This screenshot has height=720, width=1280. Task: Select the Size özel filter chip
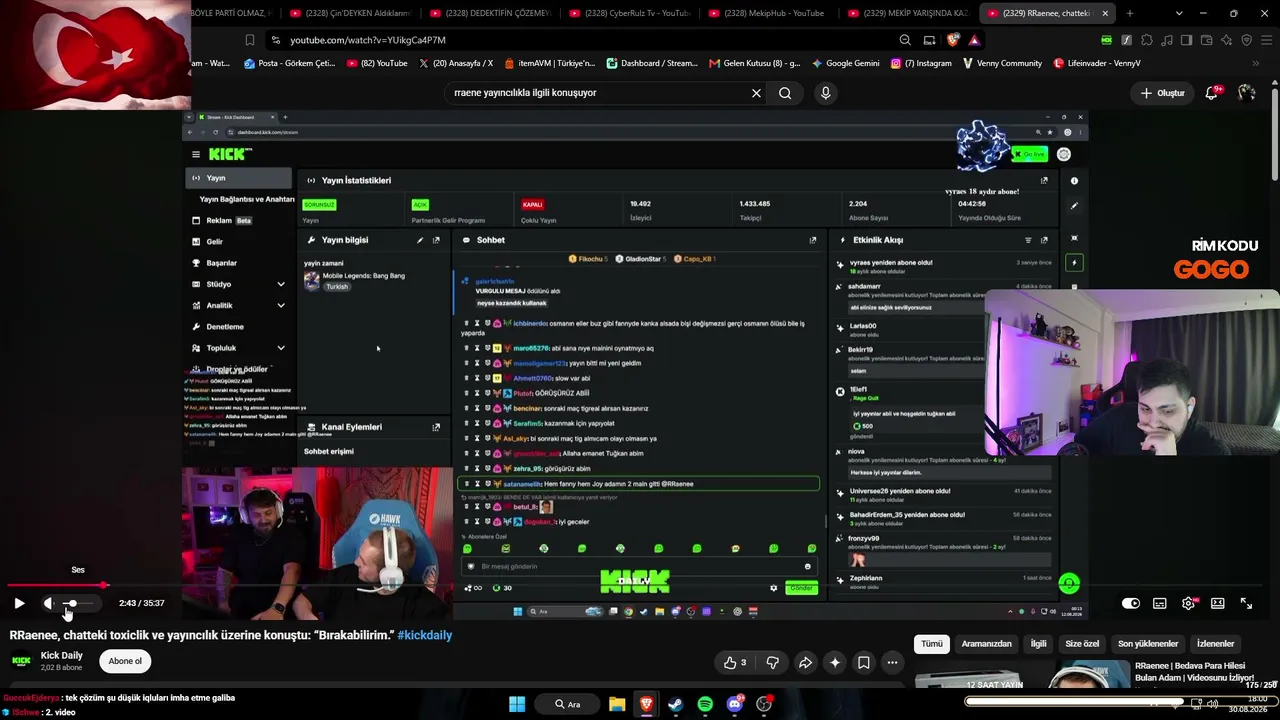point(1082,644)
